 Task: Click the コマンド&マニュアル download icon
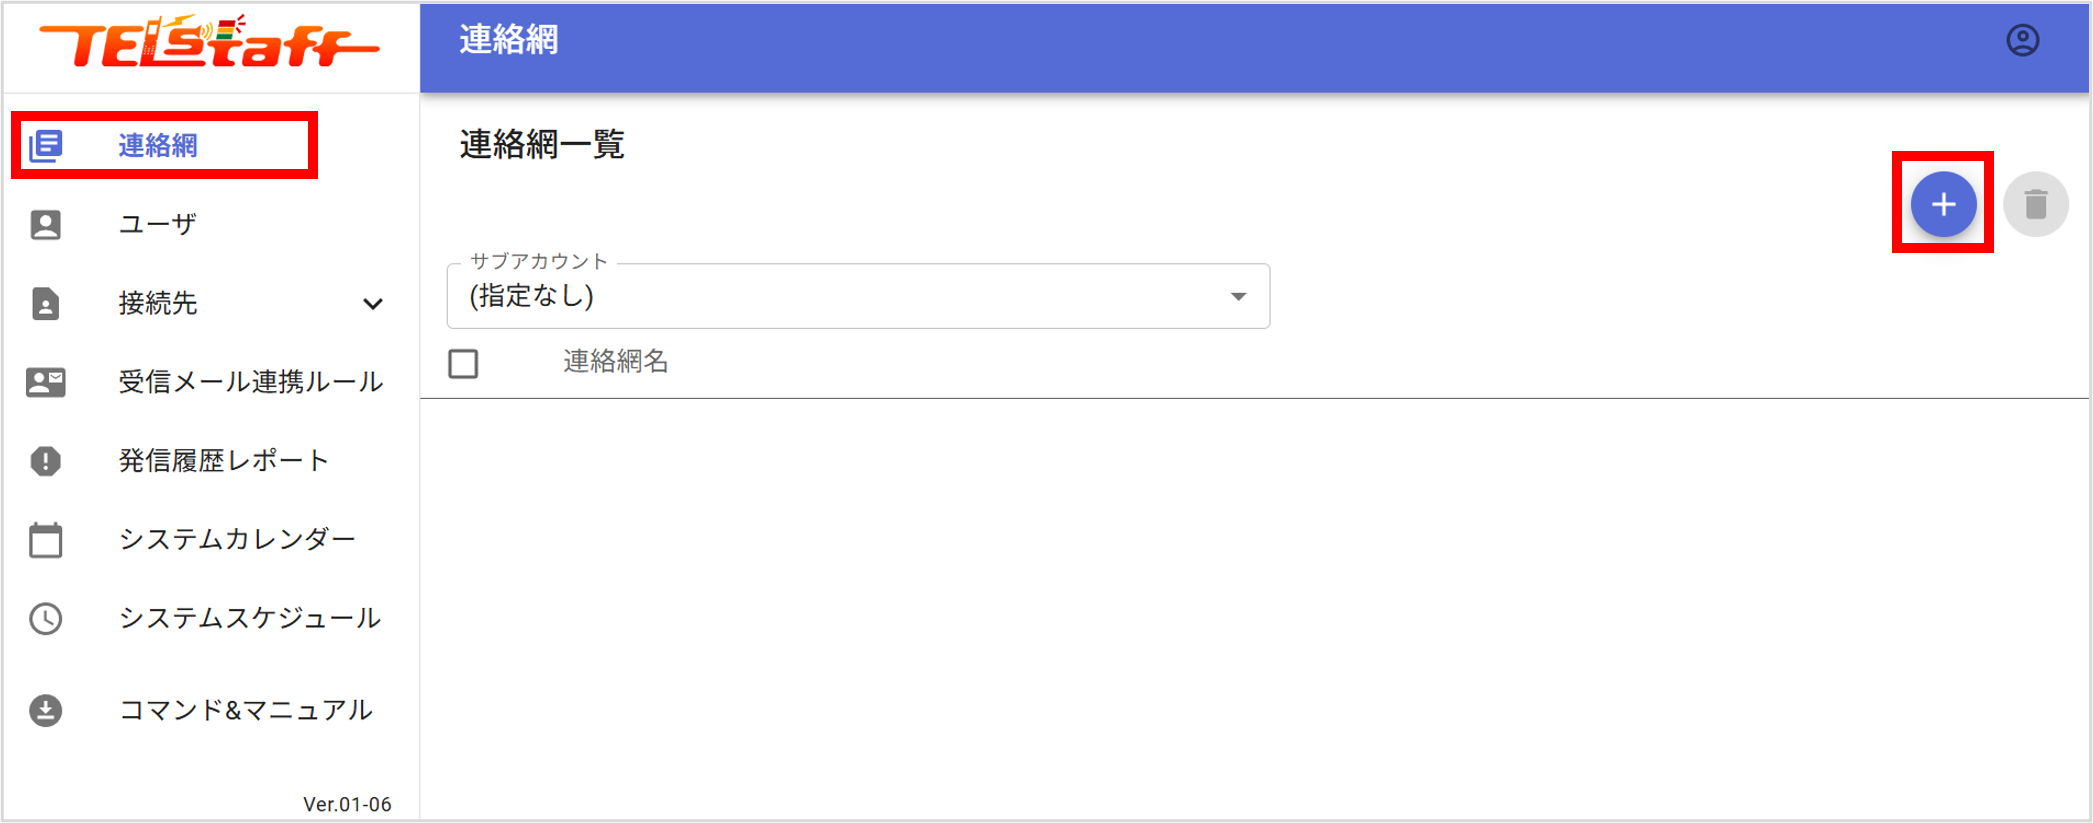(46, 711)
